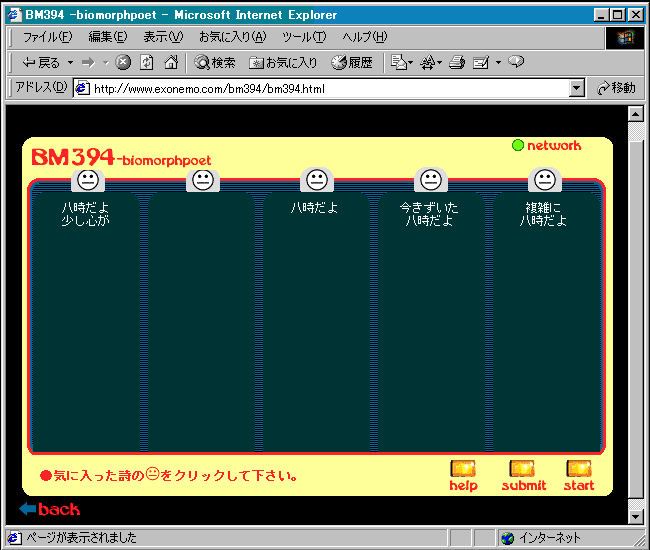650x550 pixels.
Task: Expand the address bar dropdown
Action: coord(576,88)
